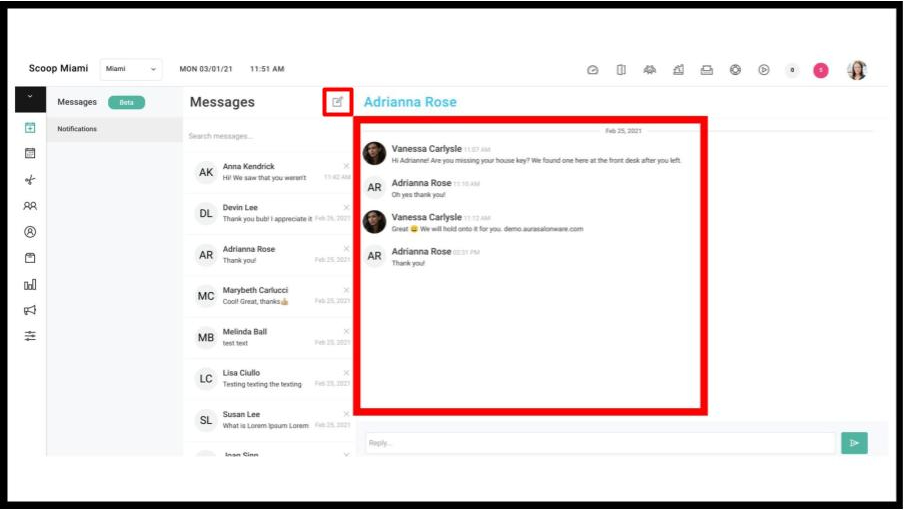
Task: Click the Reply text box
Action: [x=600, y=443]
